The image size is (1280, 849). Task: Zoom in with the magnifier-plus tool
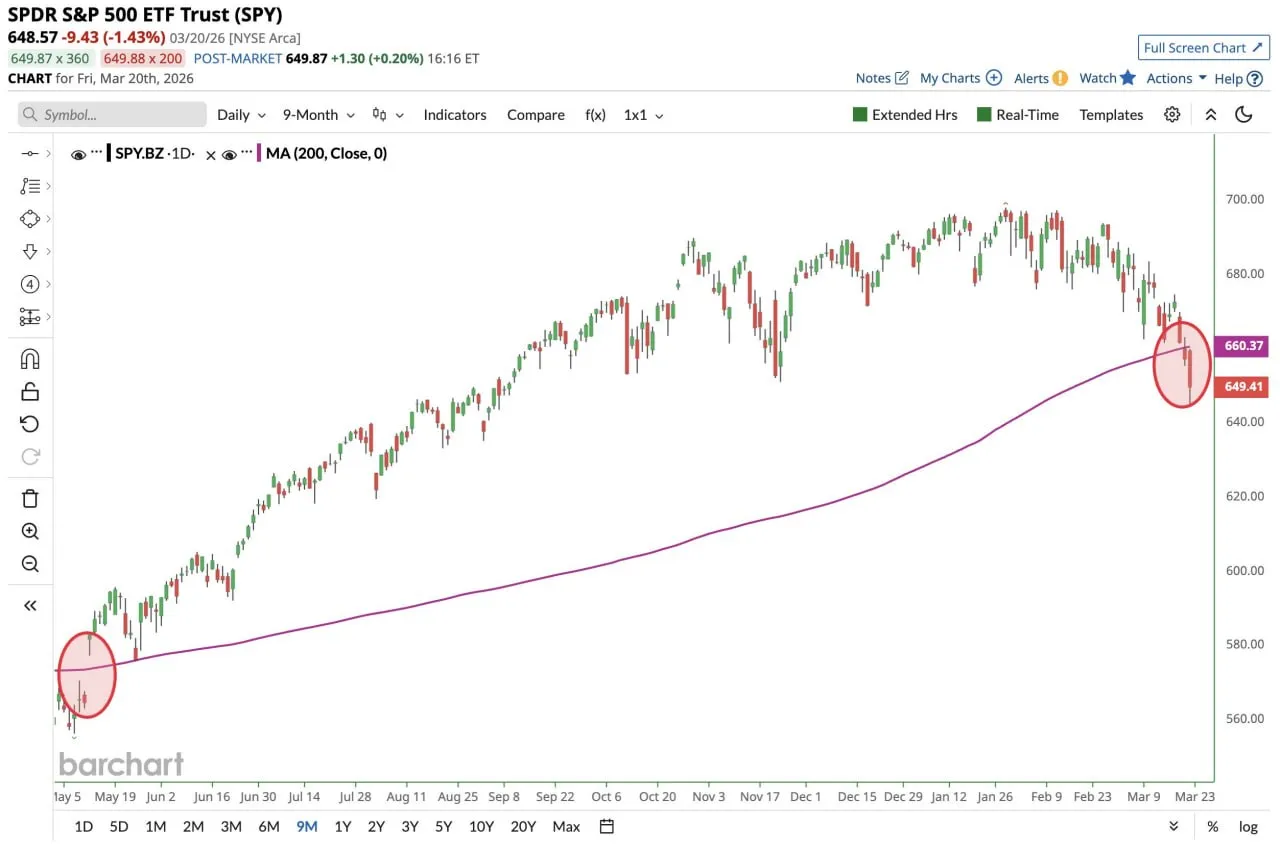pos(28,531)
